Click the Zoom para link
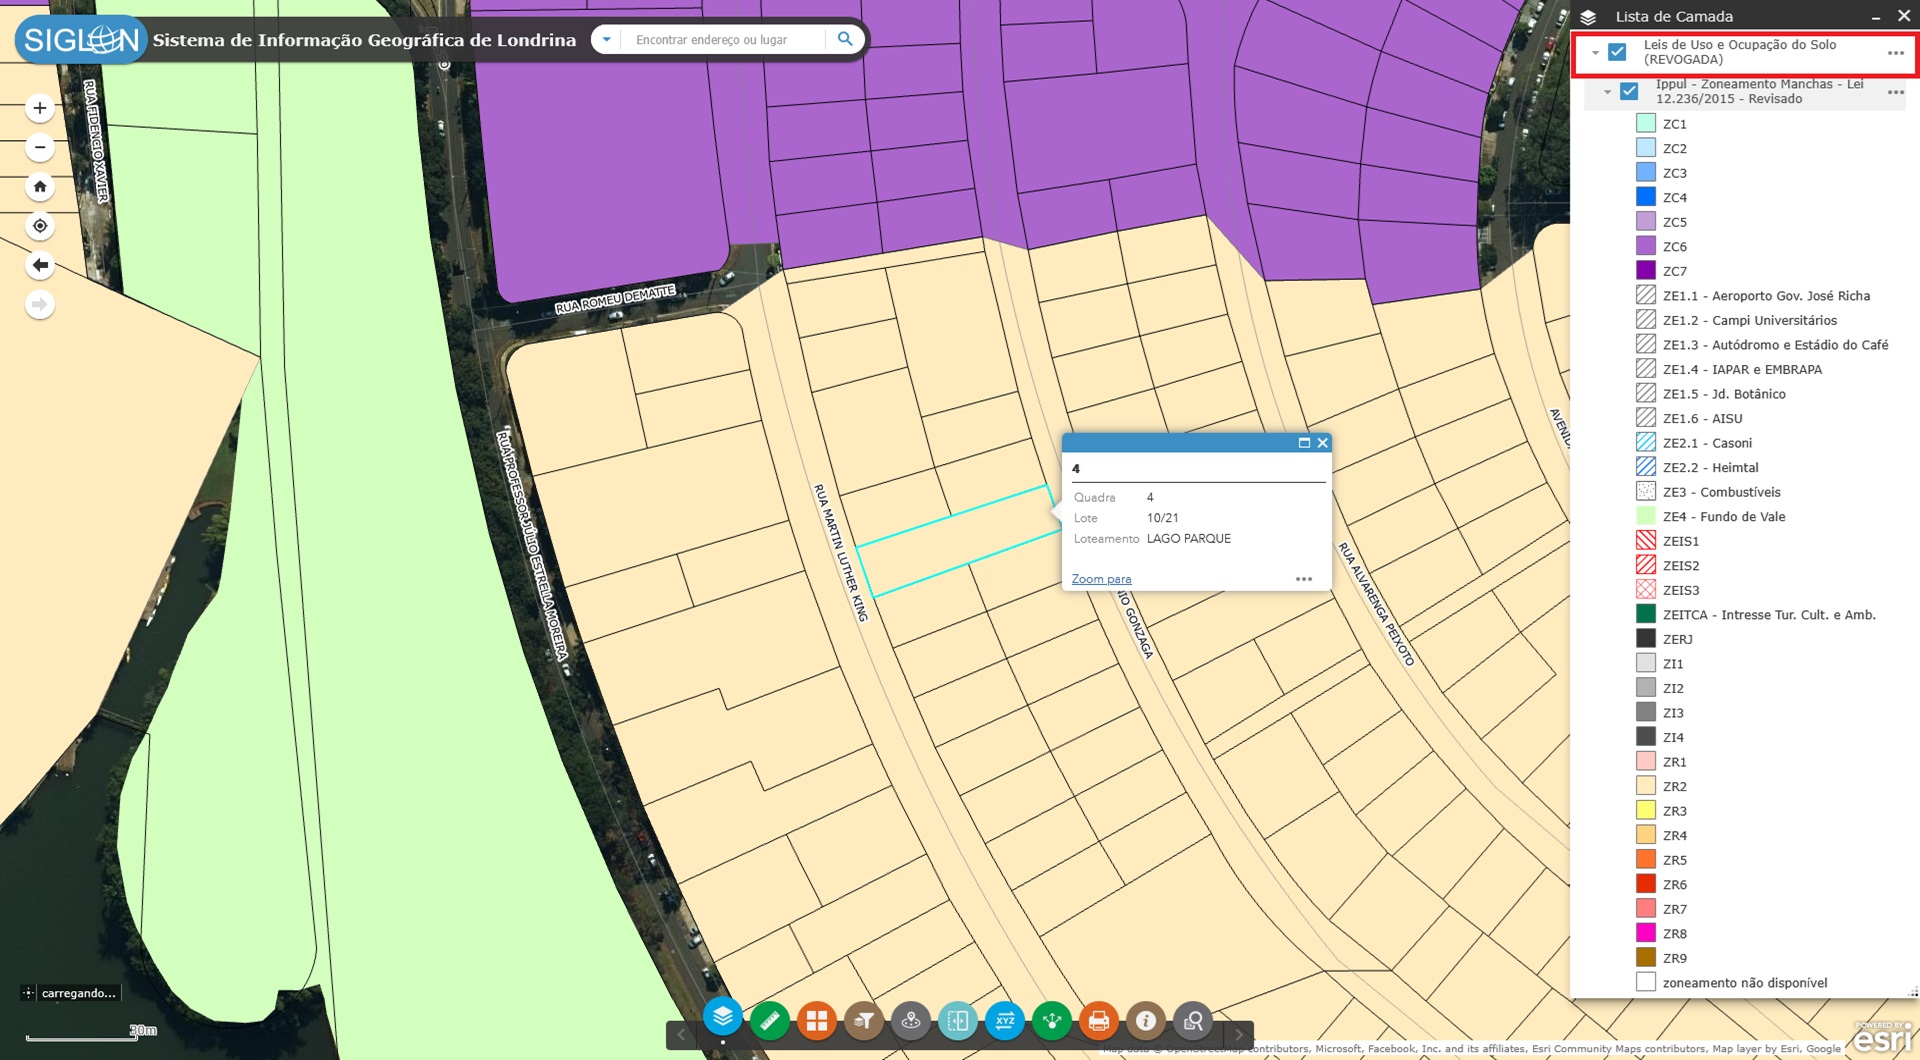 click(x=1101, y=579)
